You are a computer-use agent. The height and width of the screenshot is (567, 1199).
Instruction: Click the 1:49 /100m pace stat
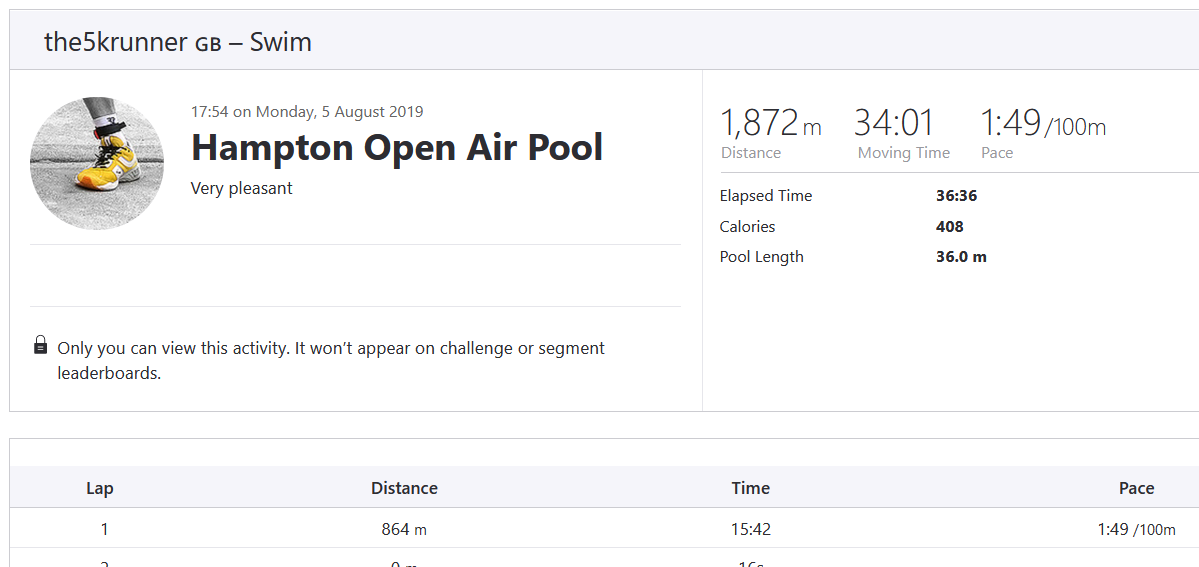tap(1042, 123)
